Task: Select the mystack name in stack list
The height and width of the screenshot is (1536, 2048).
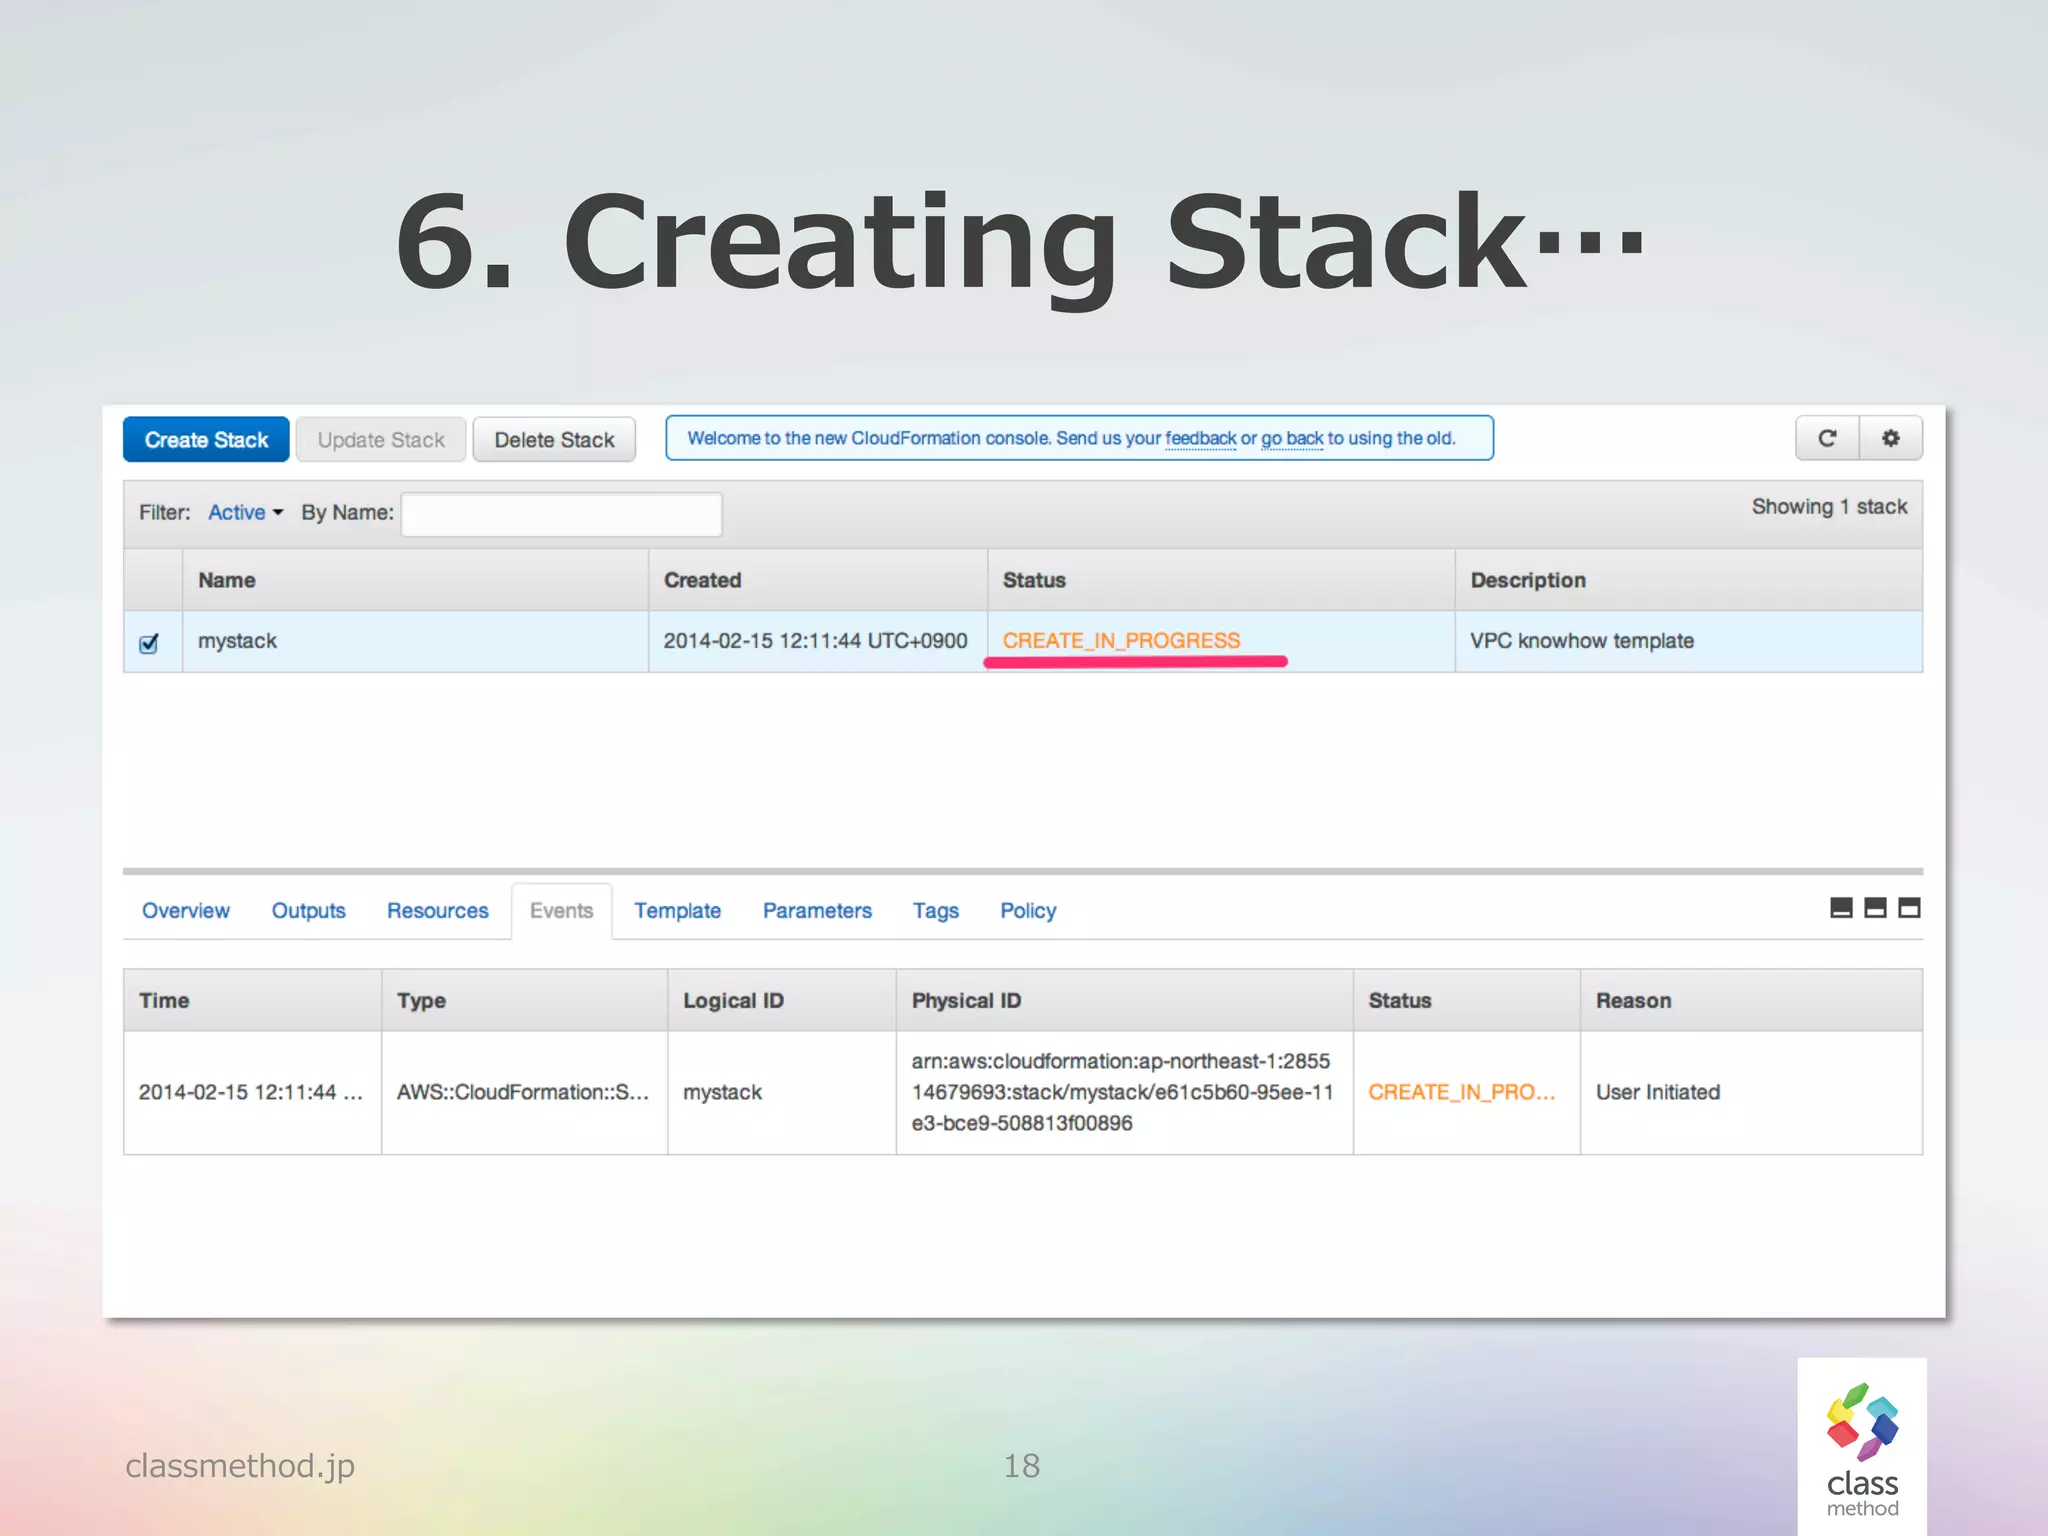Action: coord(237,641)
